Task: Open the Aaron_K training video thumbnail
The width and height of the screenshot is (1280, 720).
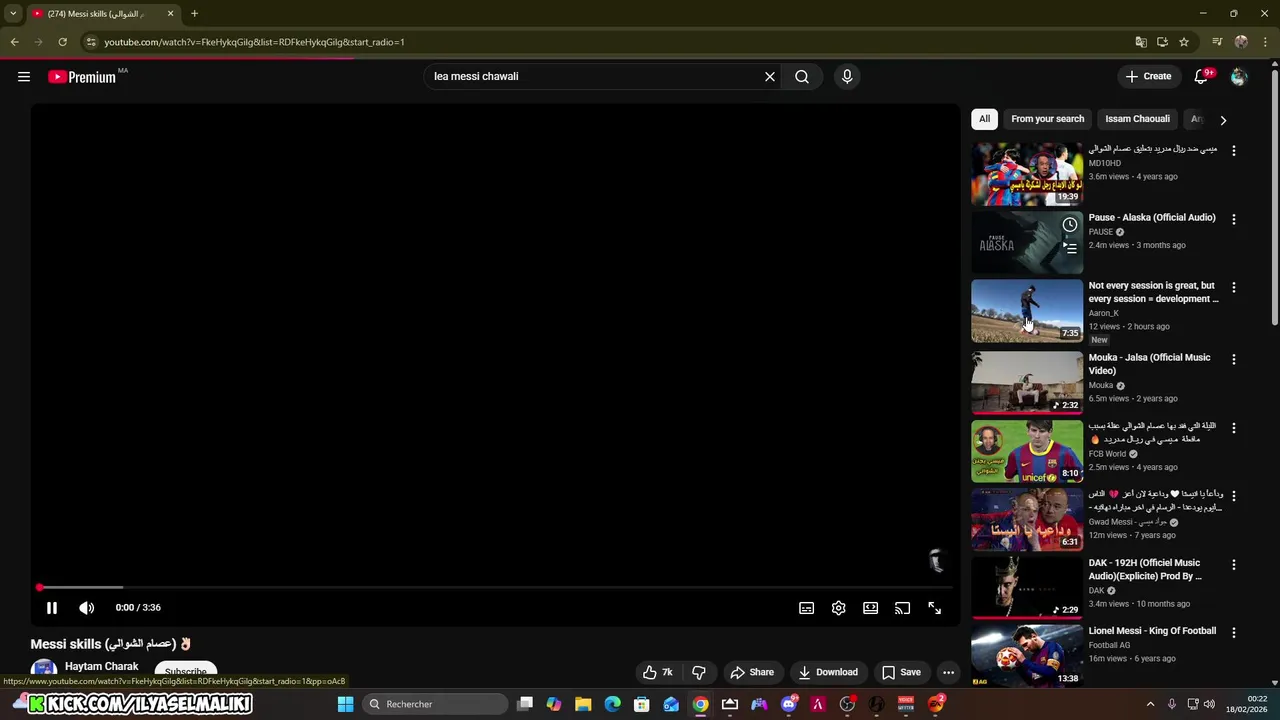Action: pos(1027,311)
